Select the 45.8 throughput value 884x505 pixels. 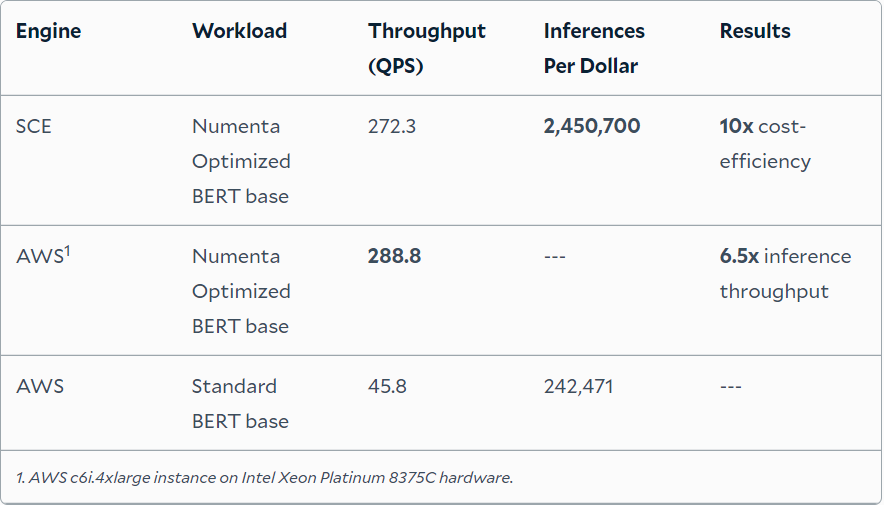click(387, 386)
